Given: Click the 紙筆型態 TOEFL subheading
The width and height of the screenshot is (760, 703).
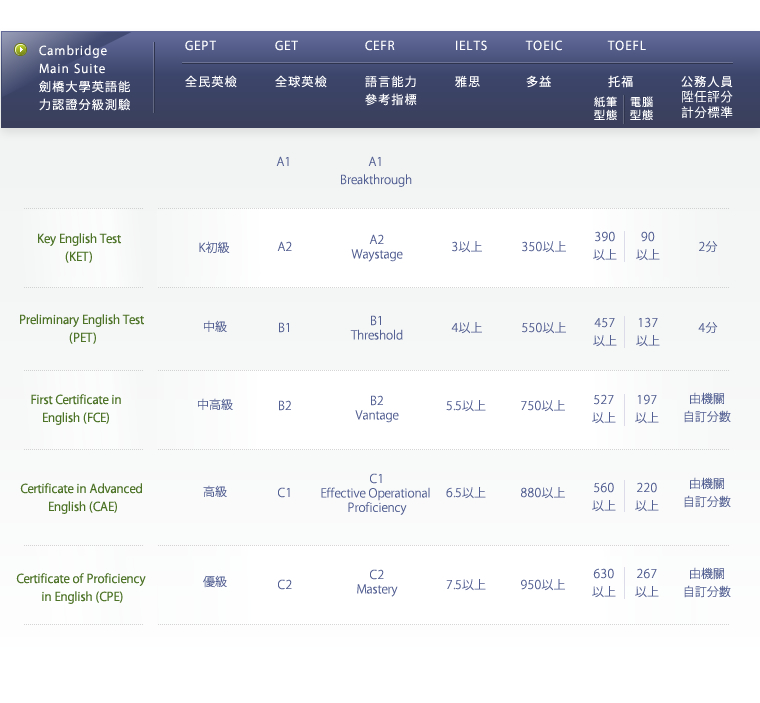Looking at the screenshot, I should [605, 109].
